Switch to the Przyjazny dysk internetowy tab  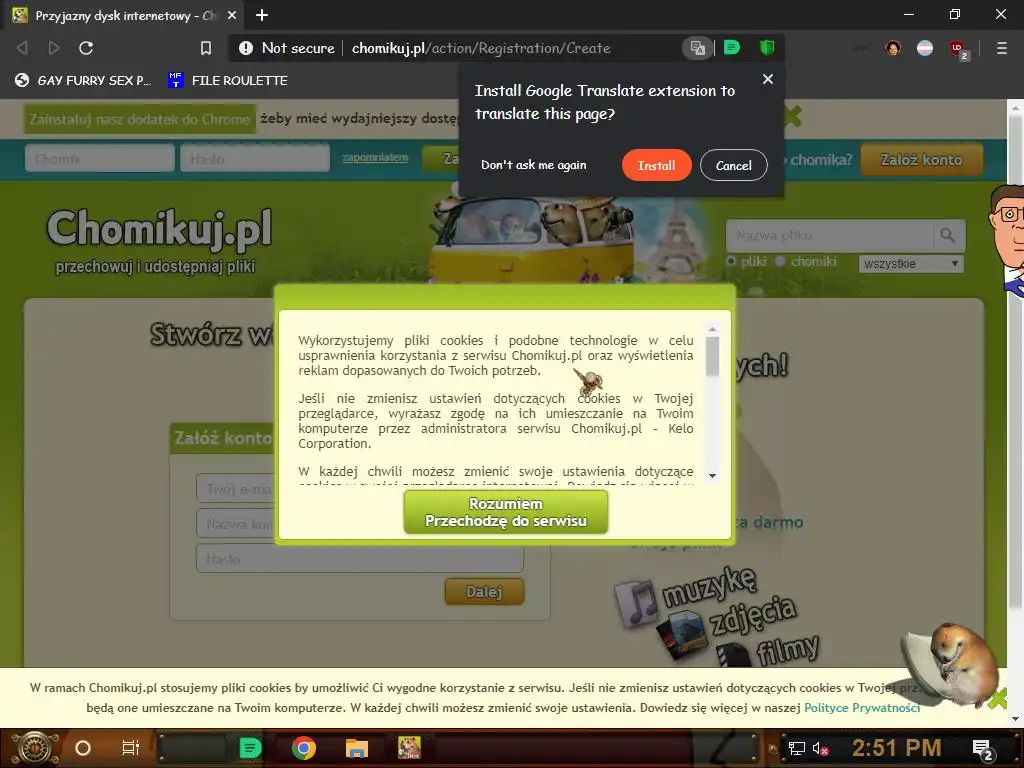click(125, 15)
